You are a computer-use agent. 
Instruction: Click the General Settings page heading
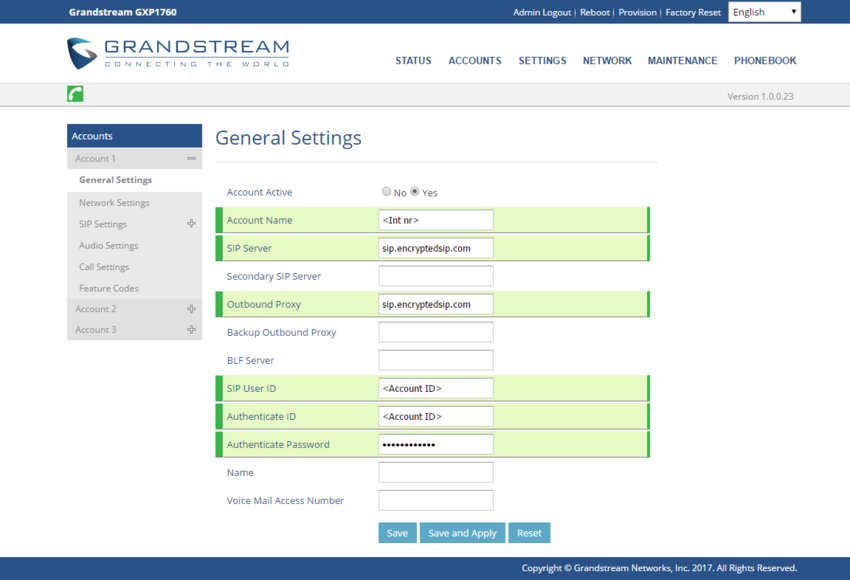click(288, 138)
